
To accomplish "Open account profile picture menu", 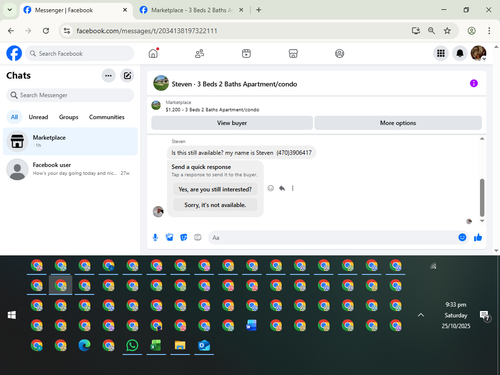I will click(478, 53).
